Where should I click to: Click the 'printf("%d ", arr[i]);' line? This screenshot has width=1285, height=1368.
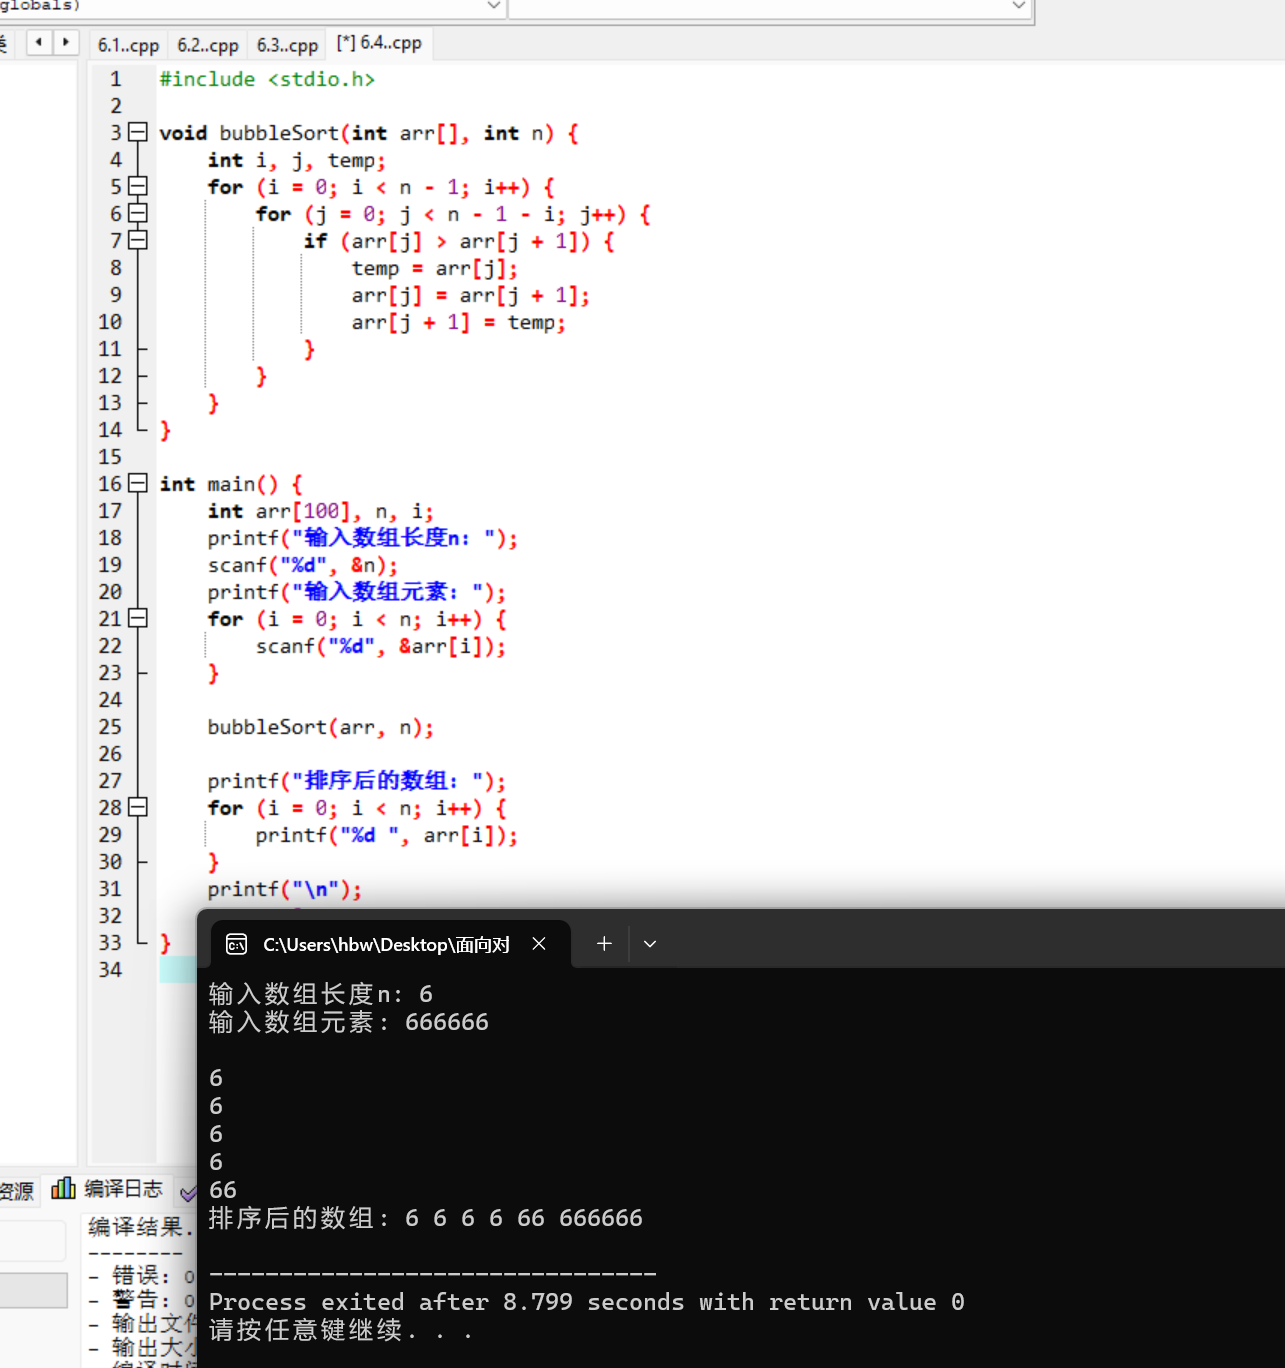[x=387, y=835]
